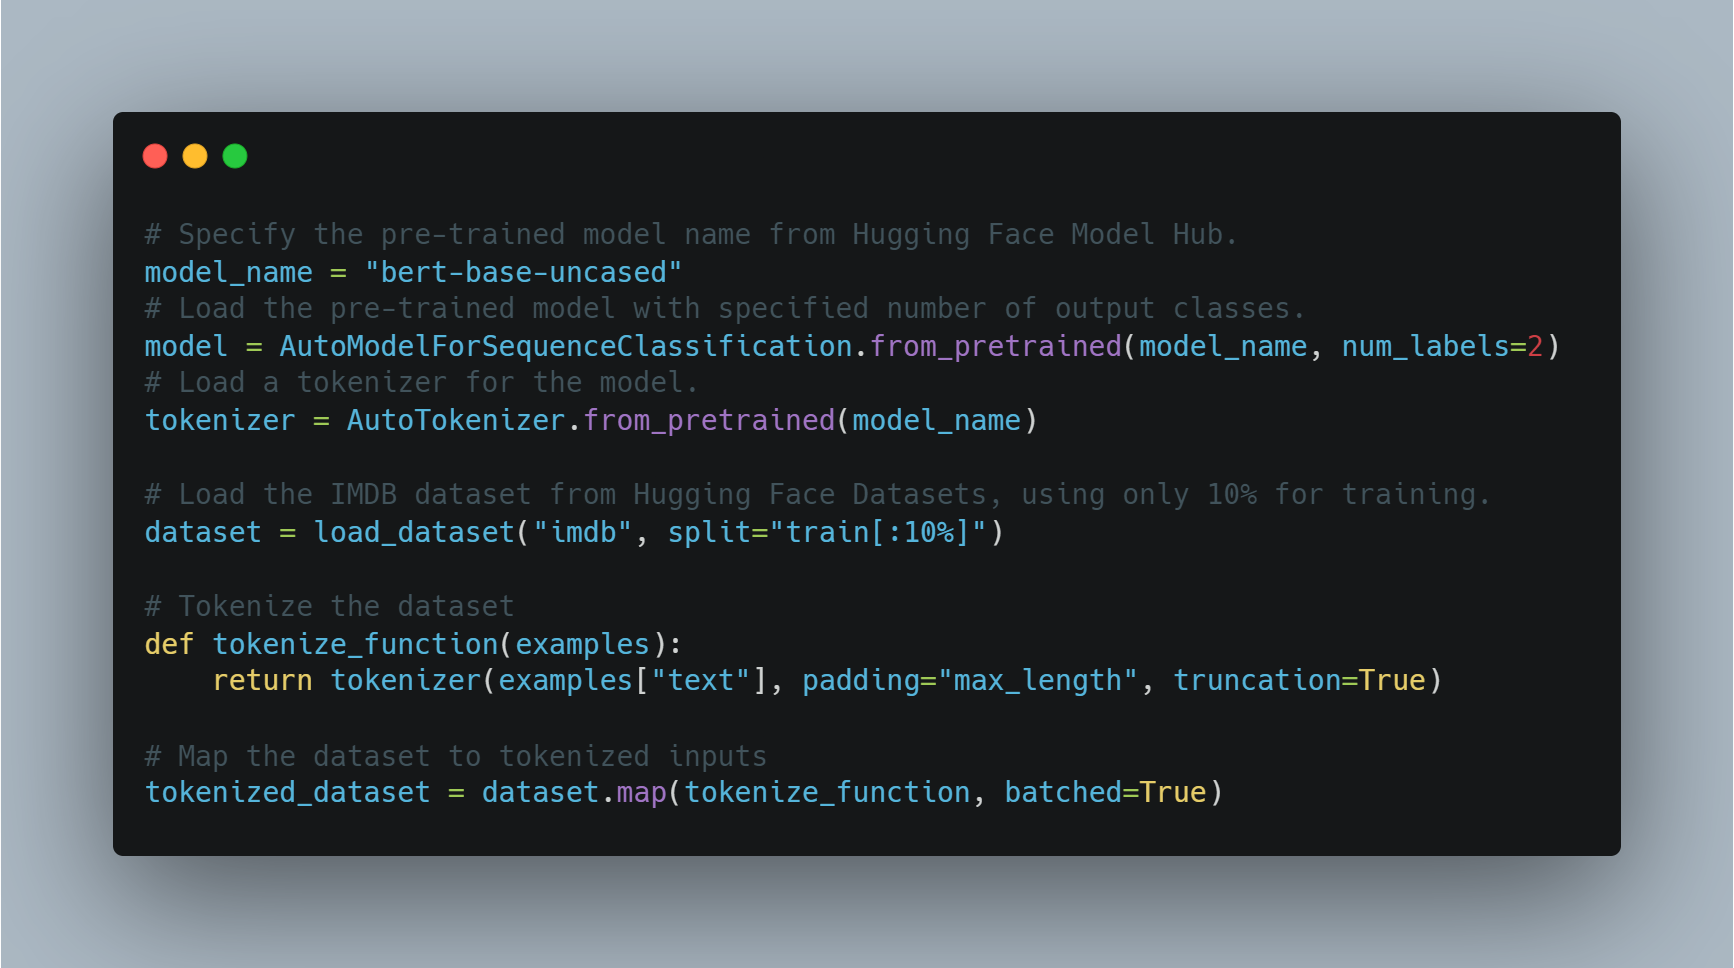Click the load_dataset function call
Image resolution: width=1734 pixels, height=968 pixels.
[x=414, y=532]
